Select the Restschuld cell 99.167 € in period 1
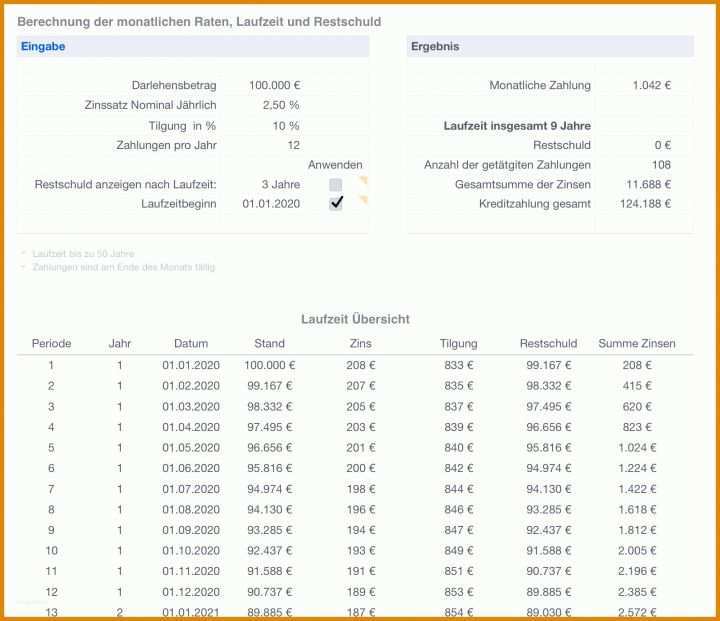Screen dimensions: 720x621 [x=549, y=366]
